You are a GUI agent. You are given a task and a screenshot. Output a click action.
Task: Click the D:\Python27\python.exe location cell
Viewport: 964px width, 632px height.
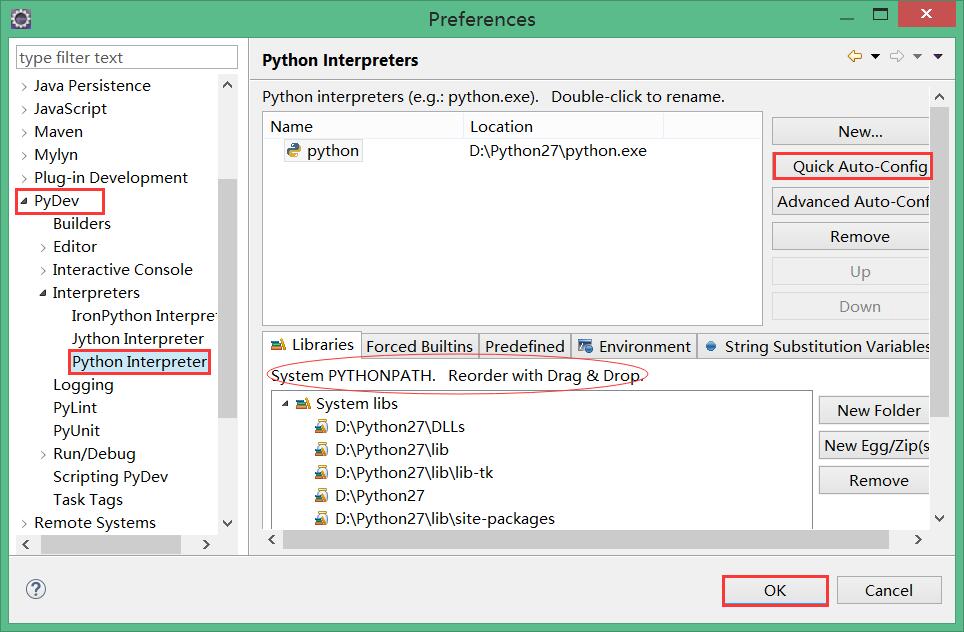point(558,151)
